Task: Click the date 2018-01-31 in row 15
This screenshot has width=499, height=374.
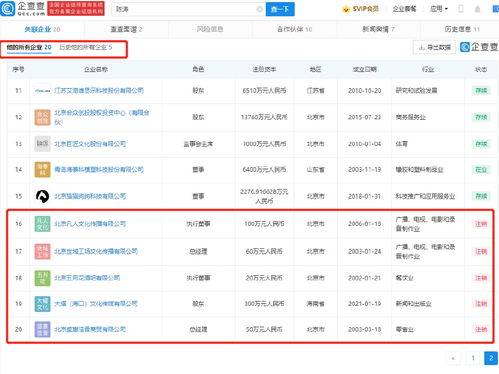Action: pyautogui.click(x=365, y=196)
